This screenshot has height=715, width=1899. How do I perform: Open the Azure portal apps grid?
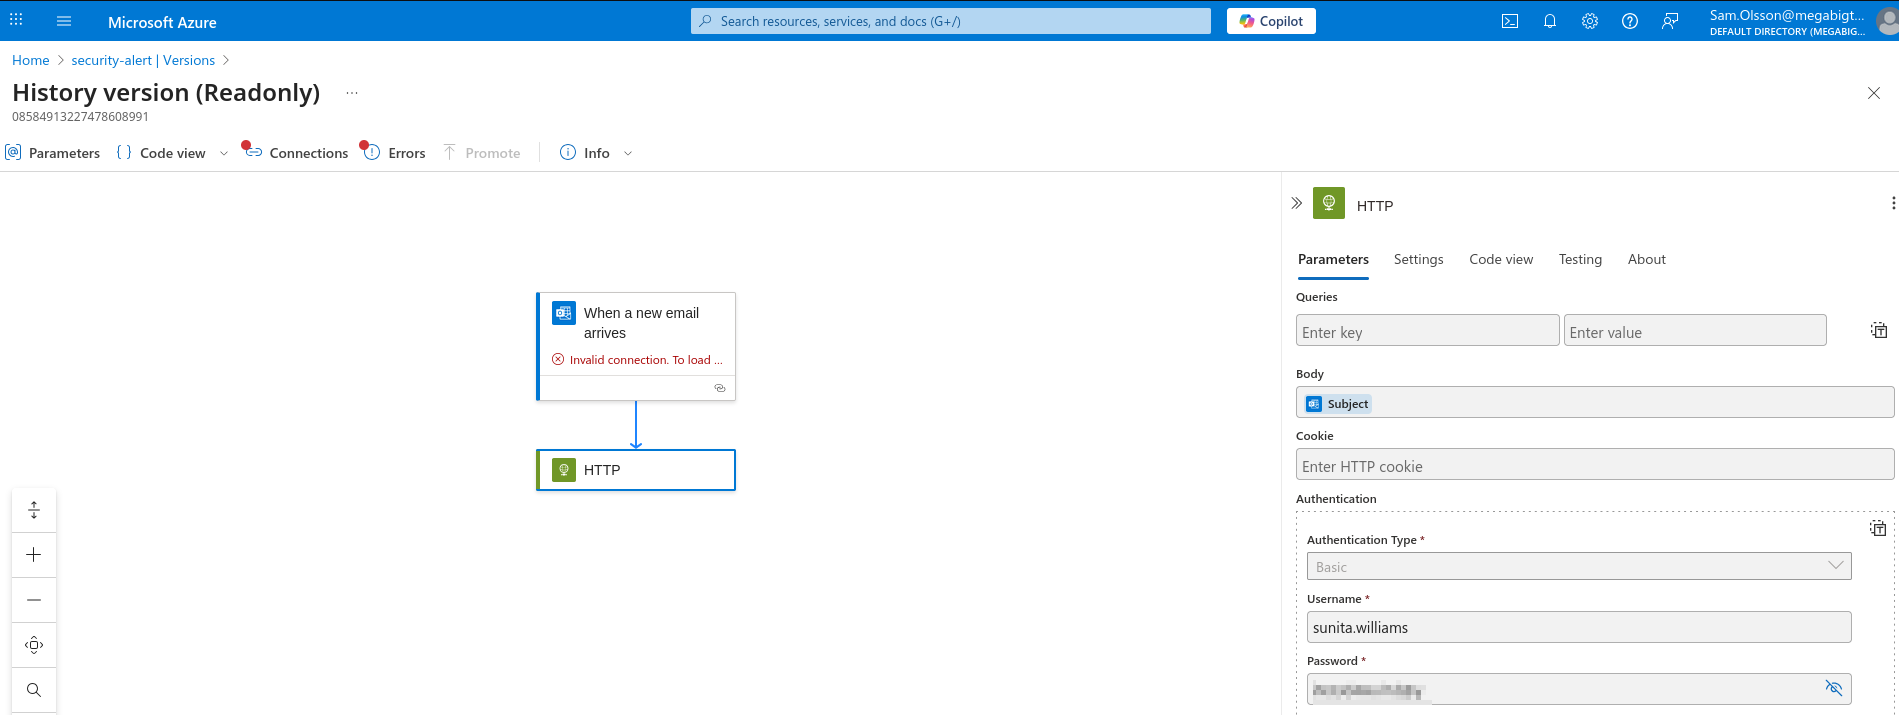(x=16, y=20)
